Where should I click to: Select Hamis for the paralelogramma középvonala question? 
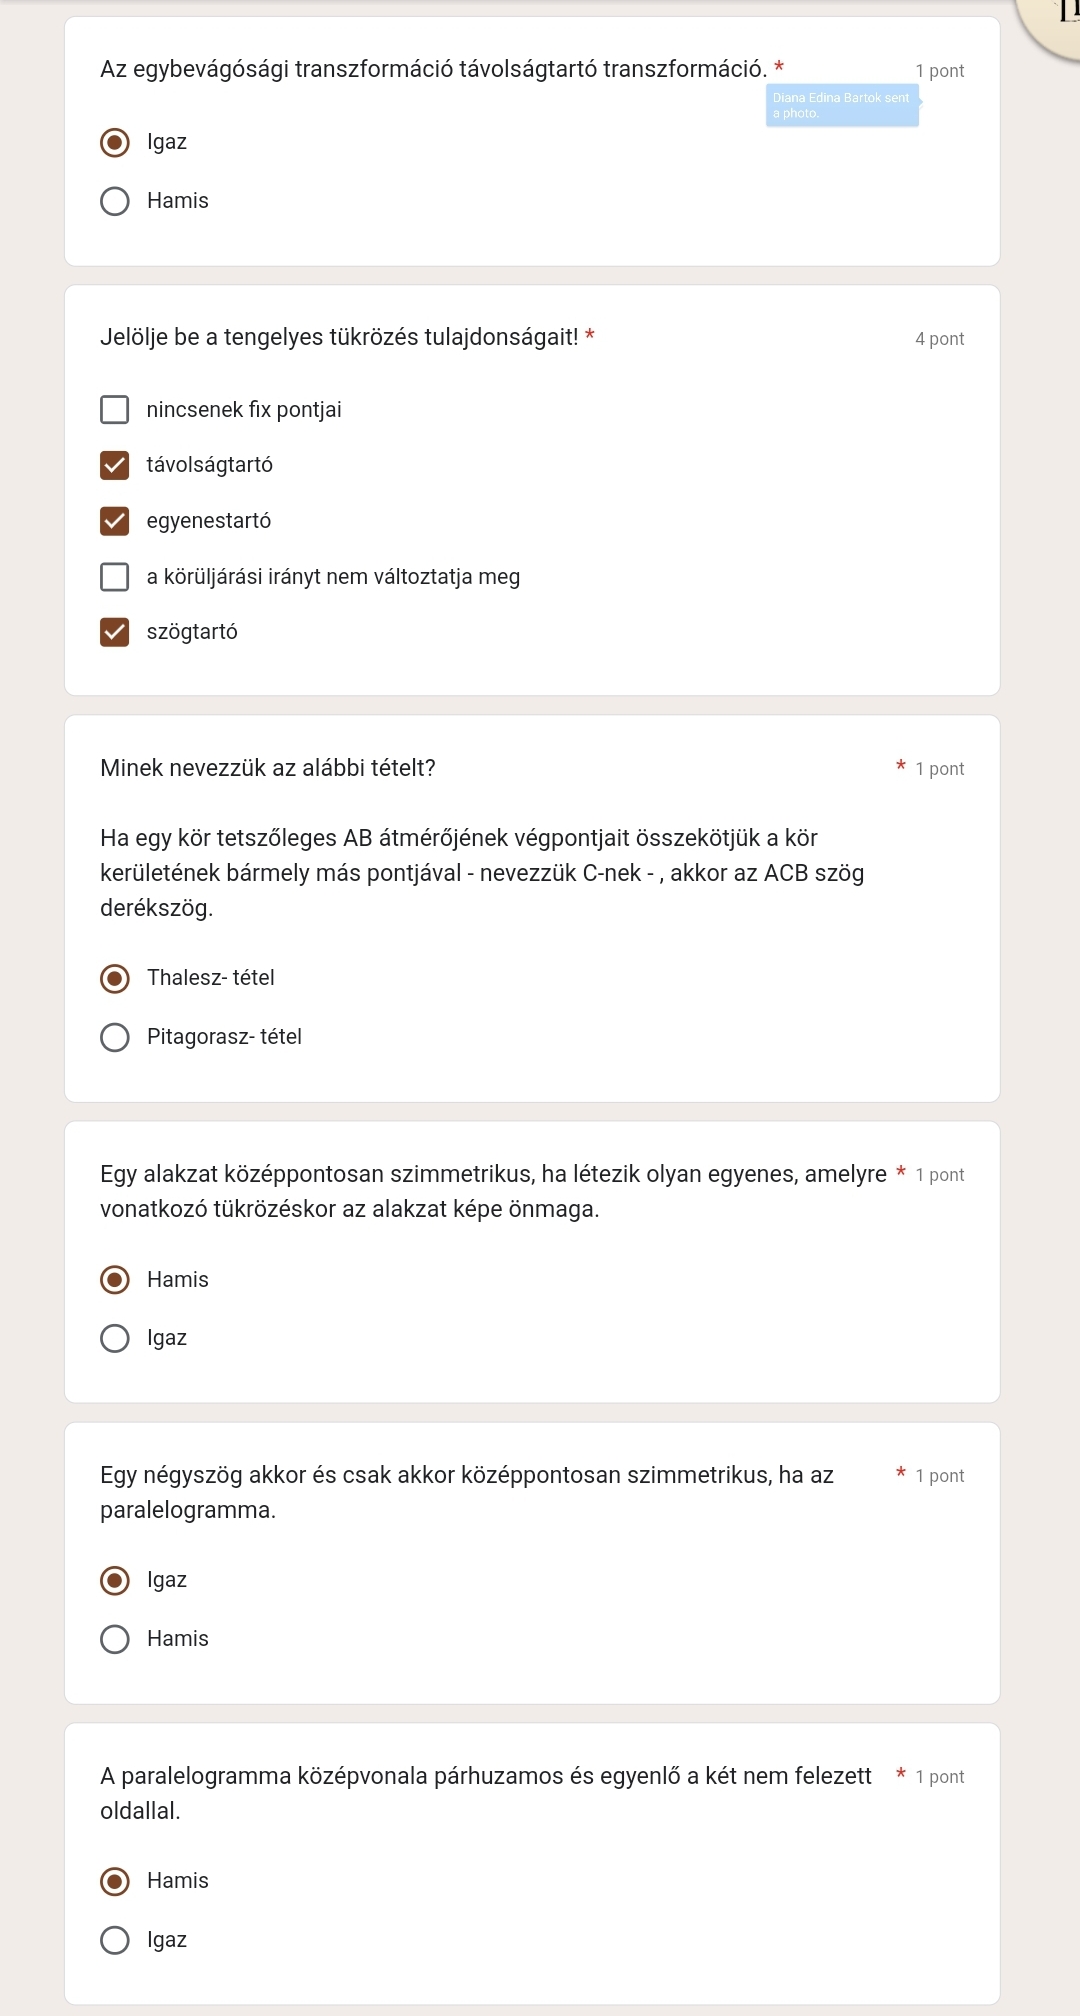click(115, 1881)
